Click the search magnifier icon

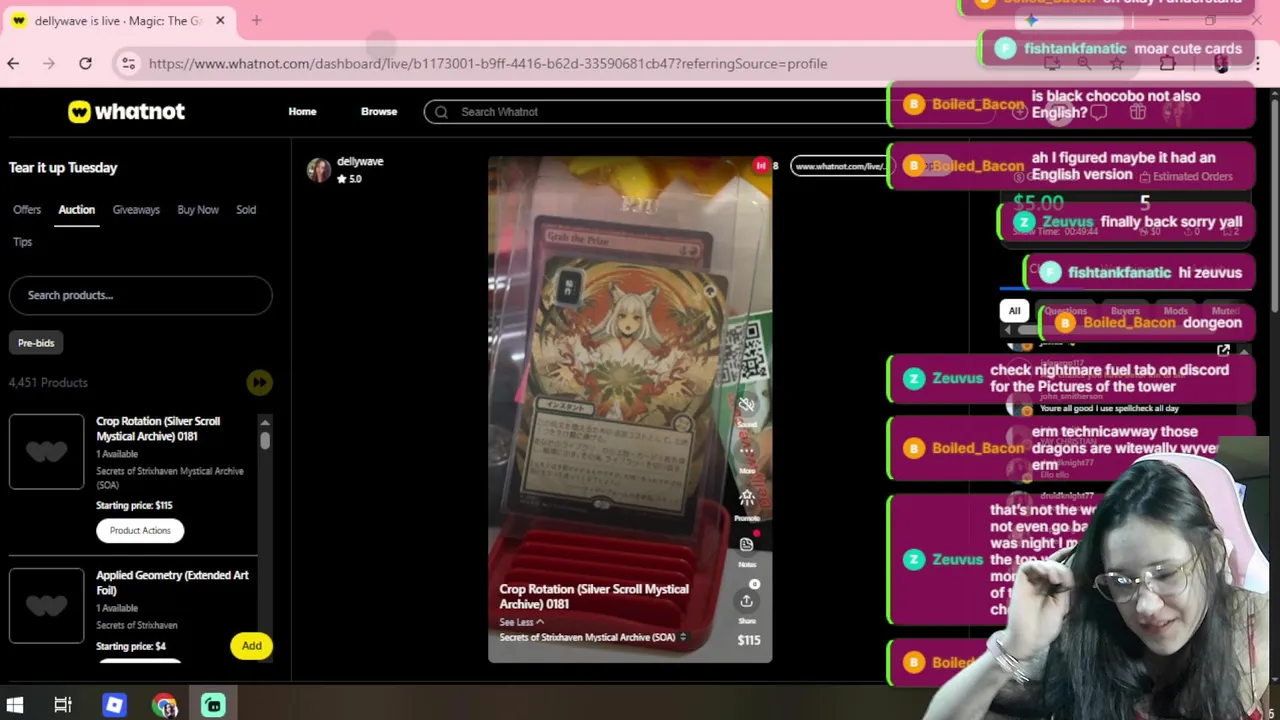(x=441, y=112)
